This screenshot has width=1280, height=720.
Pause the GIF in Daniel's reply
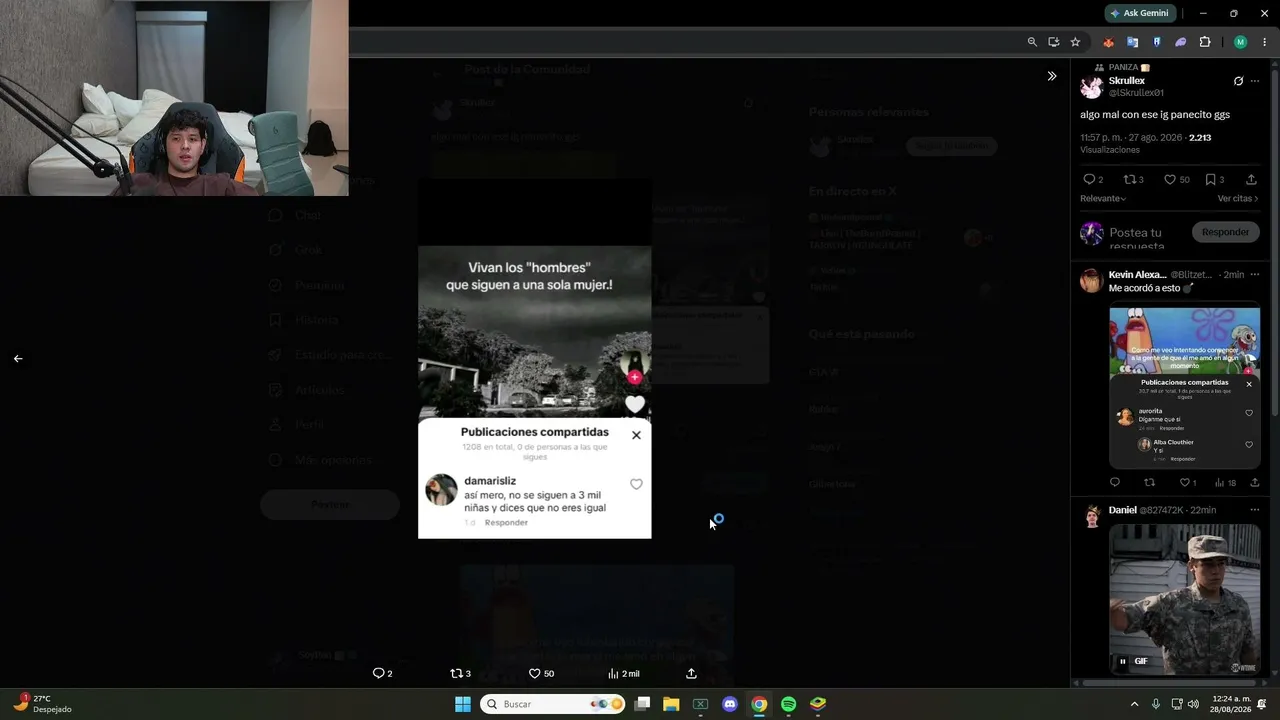click(x=1123, y=661)
